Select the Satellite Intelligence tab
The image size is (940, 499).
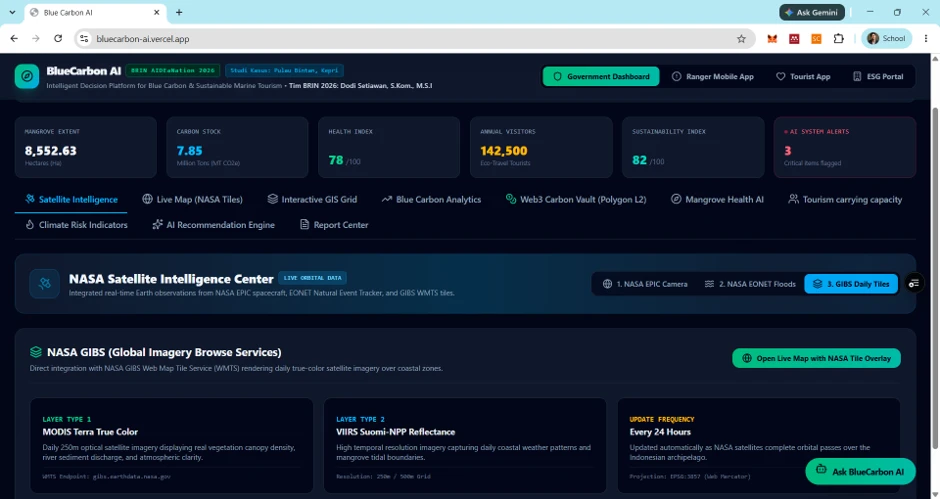point(71,199)
